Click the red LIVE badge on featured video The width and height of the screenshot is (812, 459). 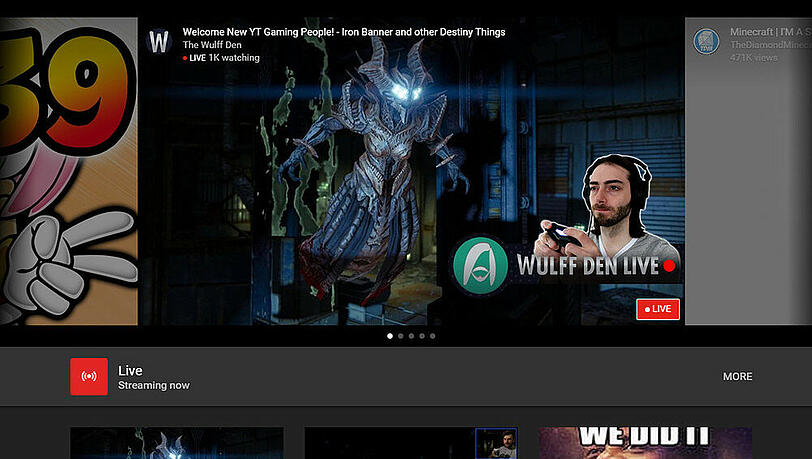coord(658,309)
